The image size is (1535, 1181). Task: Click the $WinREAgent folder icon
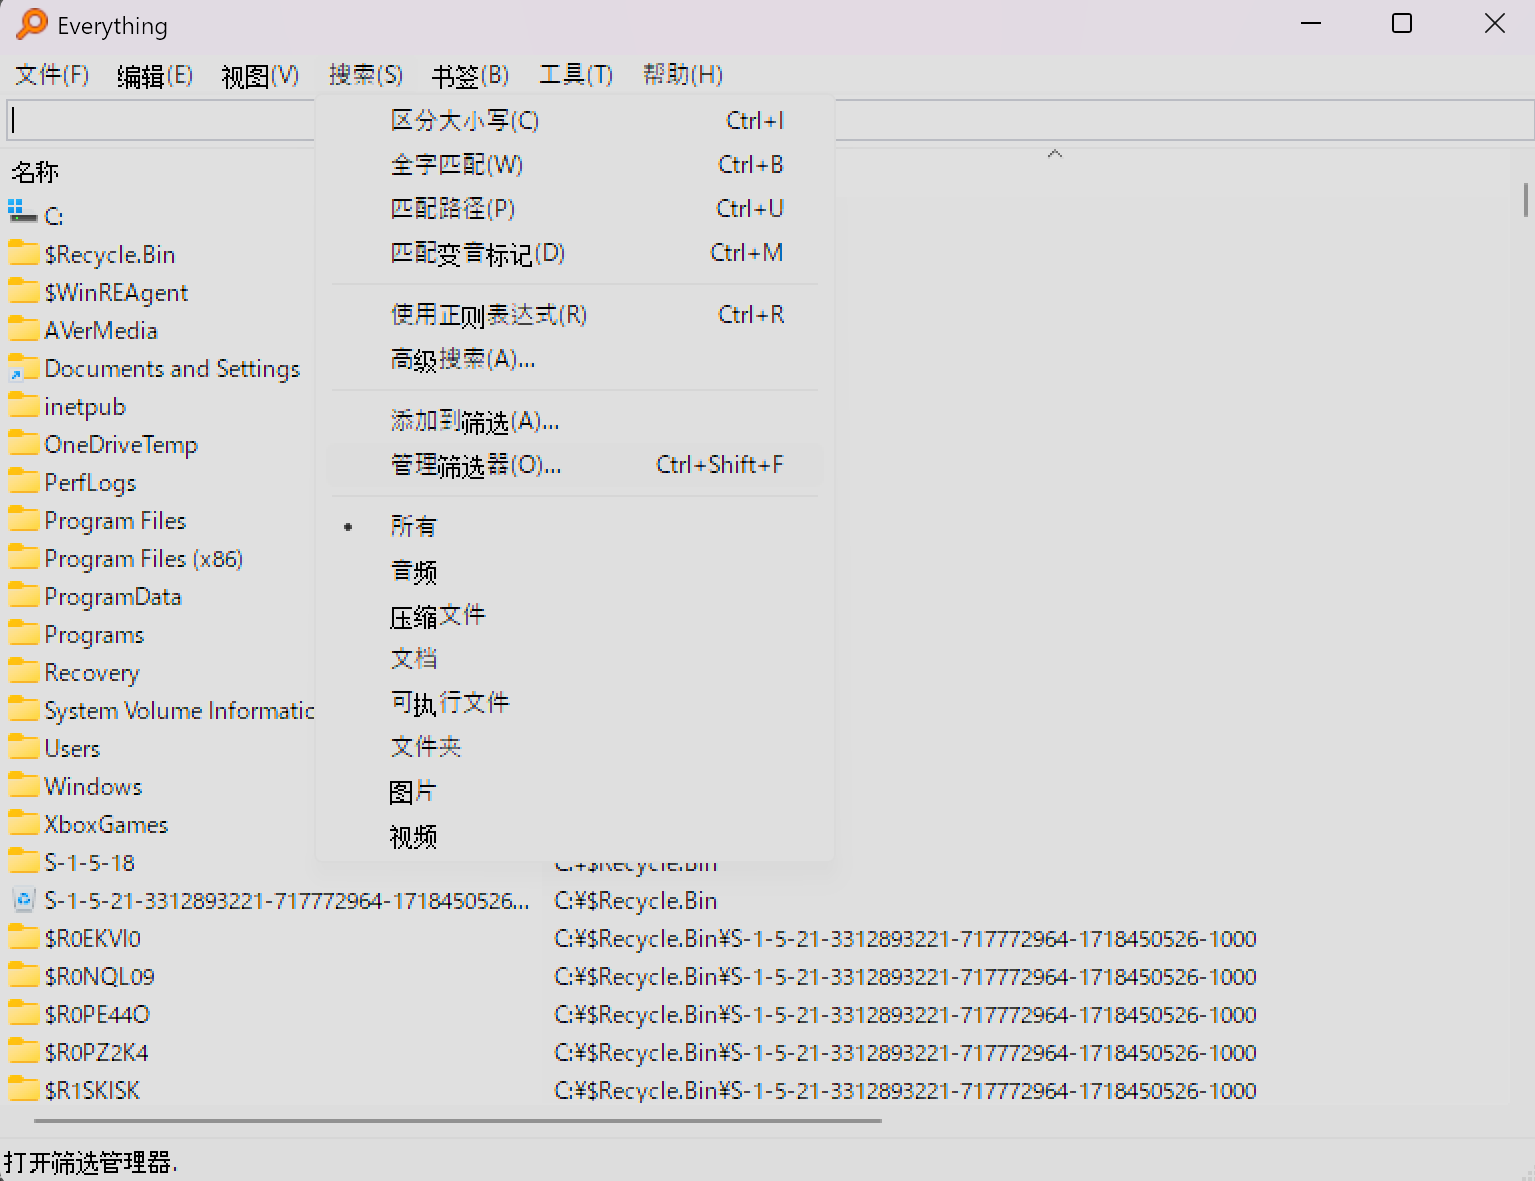point(23,290)
